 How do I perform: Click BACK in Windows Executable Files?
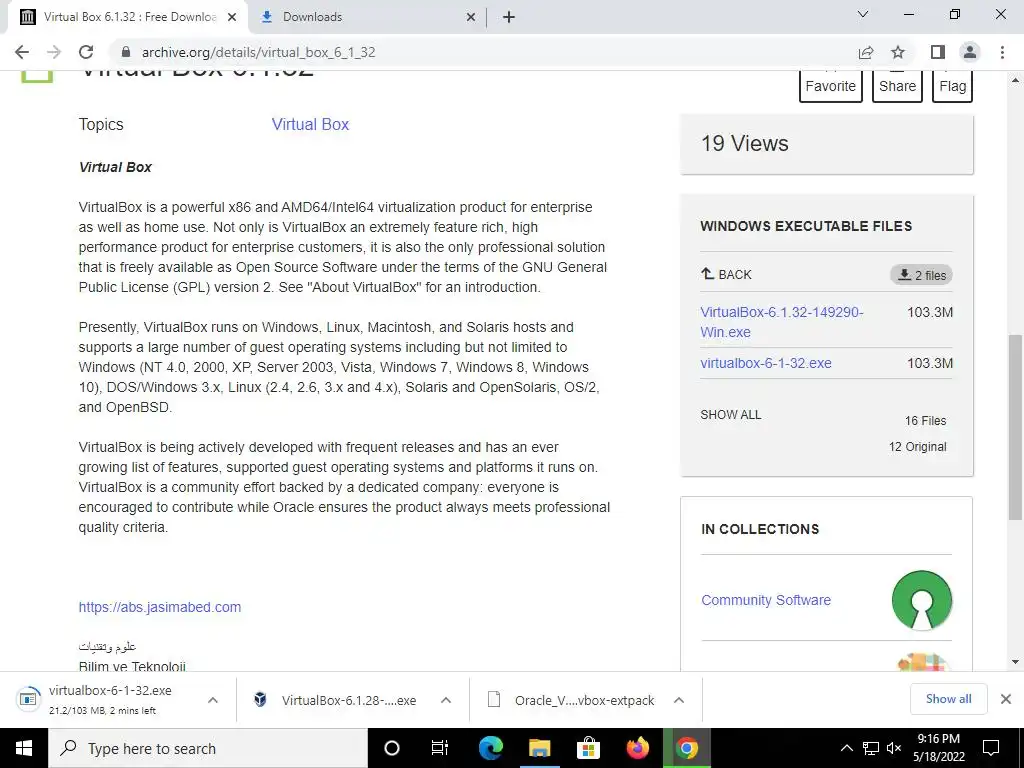[x=726, y=274]
